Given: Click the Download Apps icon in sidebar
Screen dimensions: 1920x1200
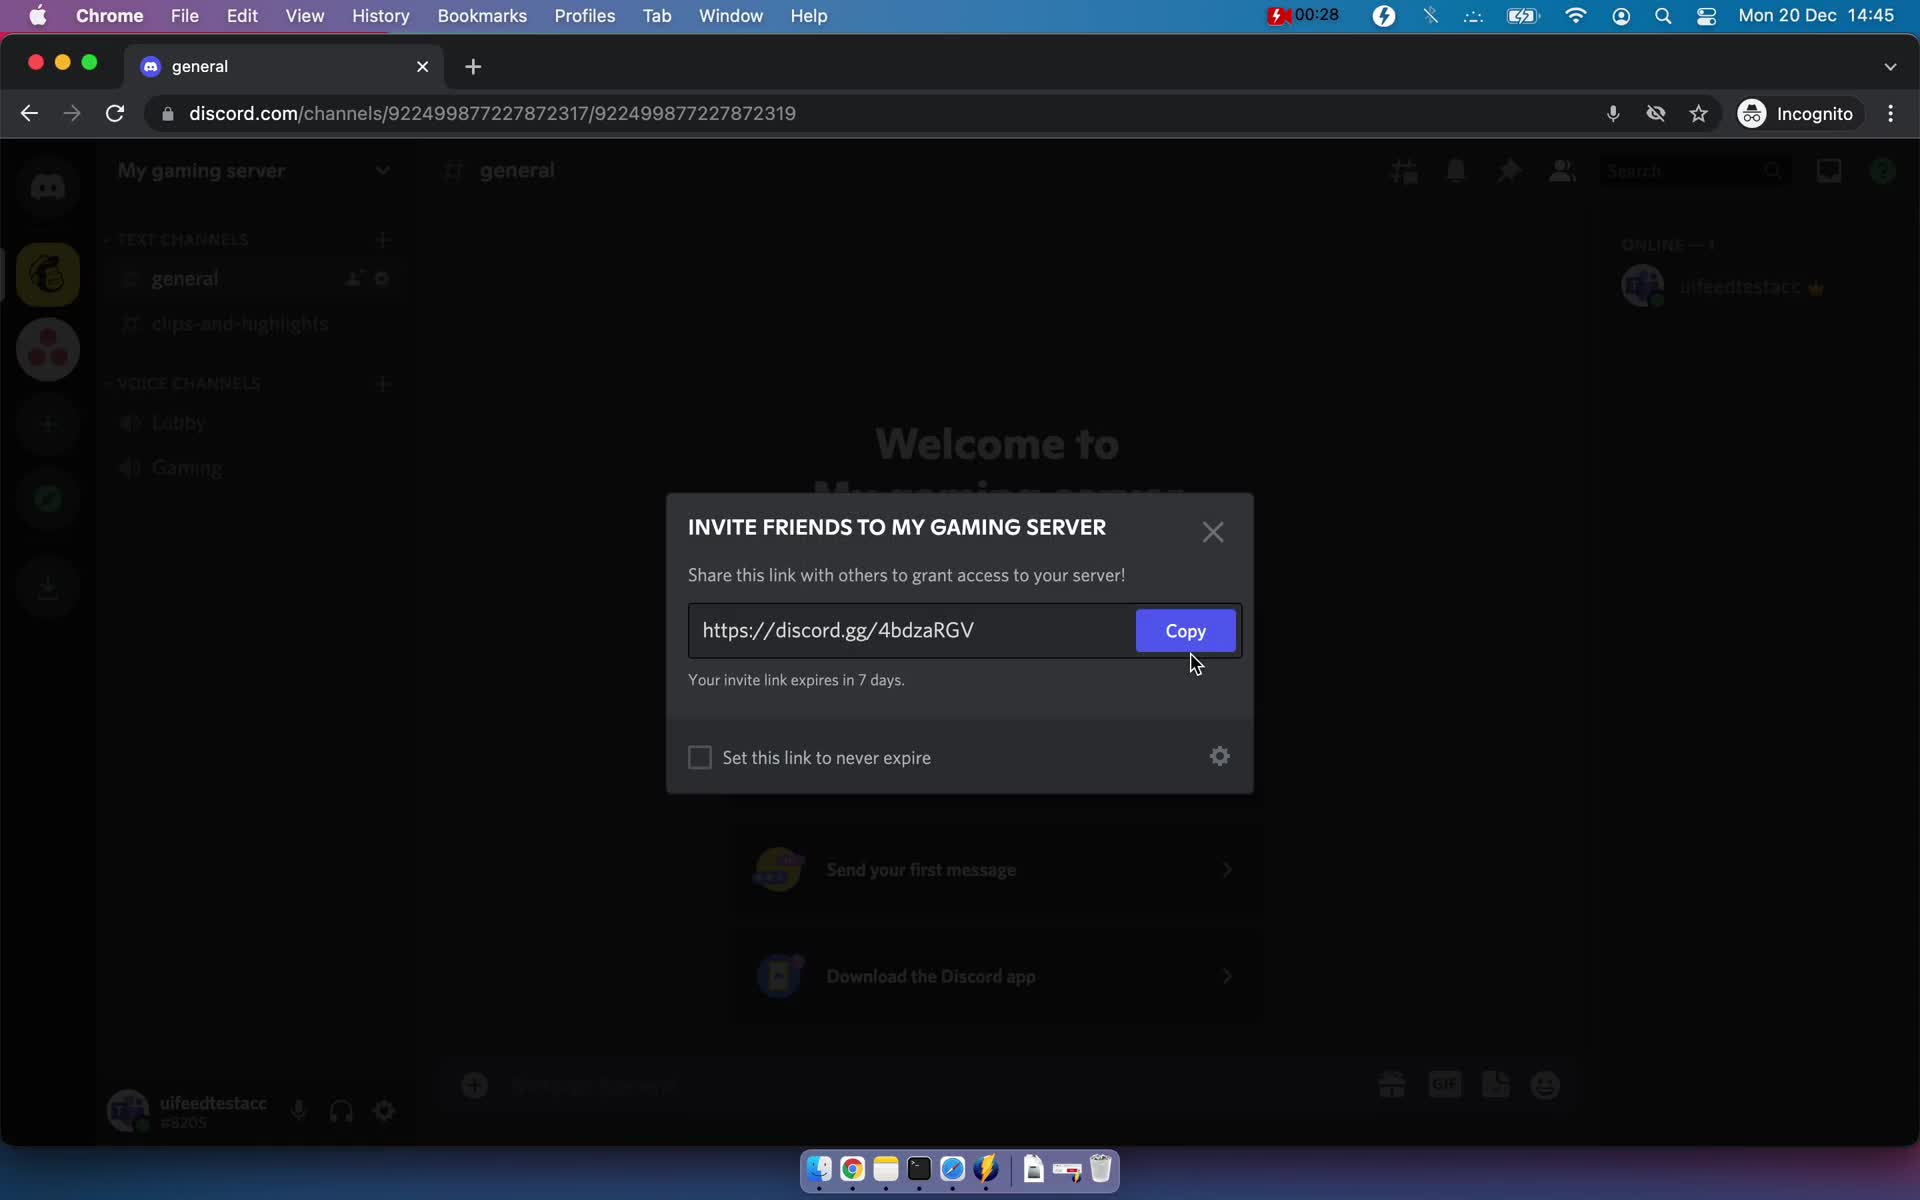Looking at the screenshot, I should (x=47, y=587).
